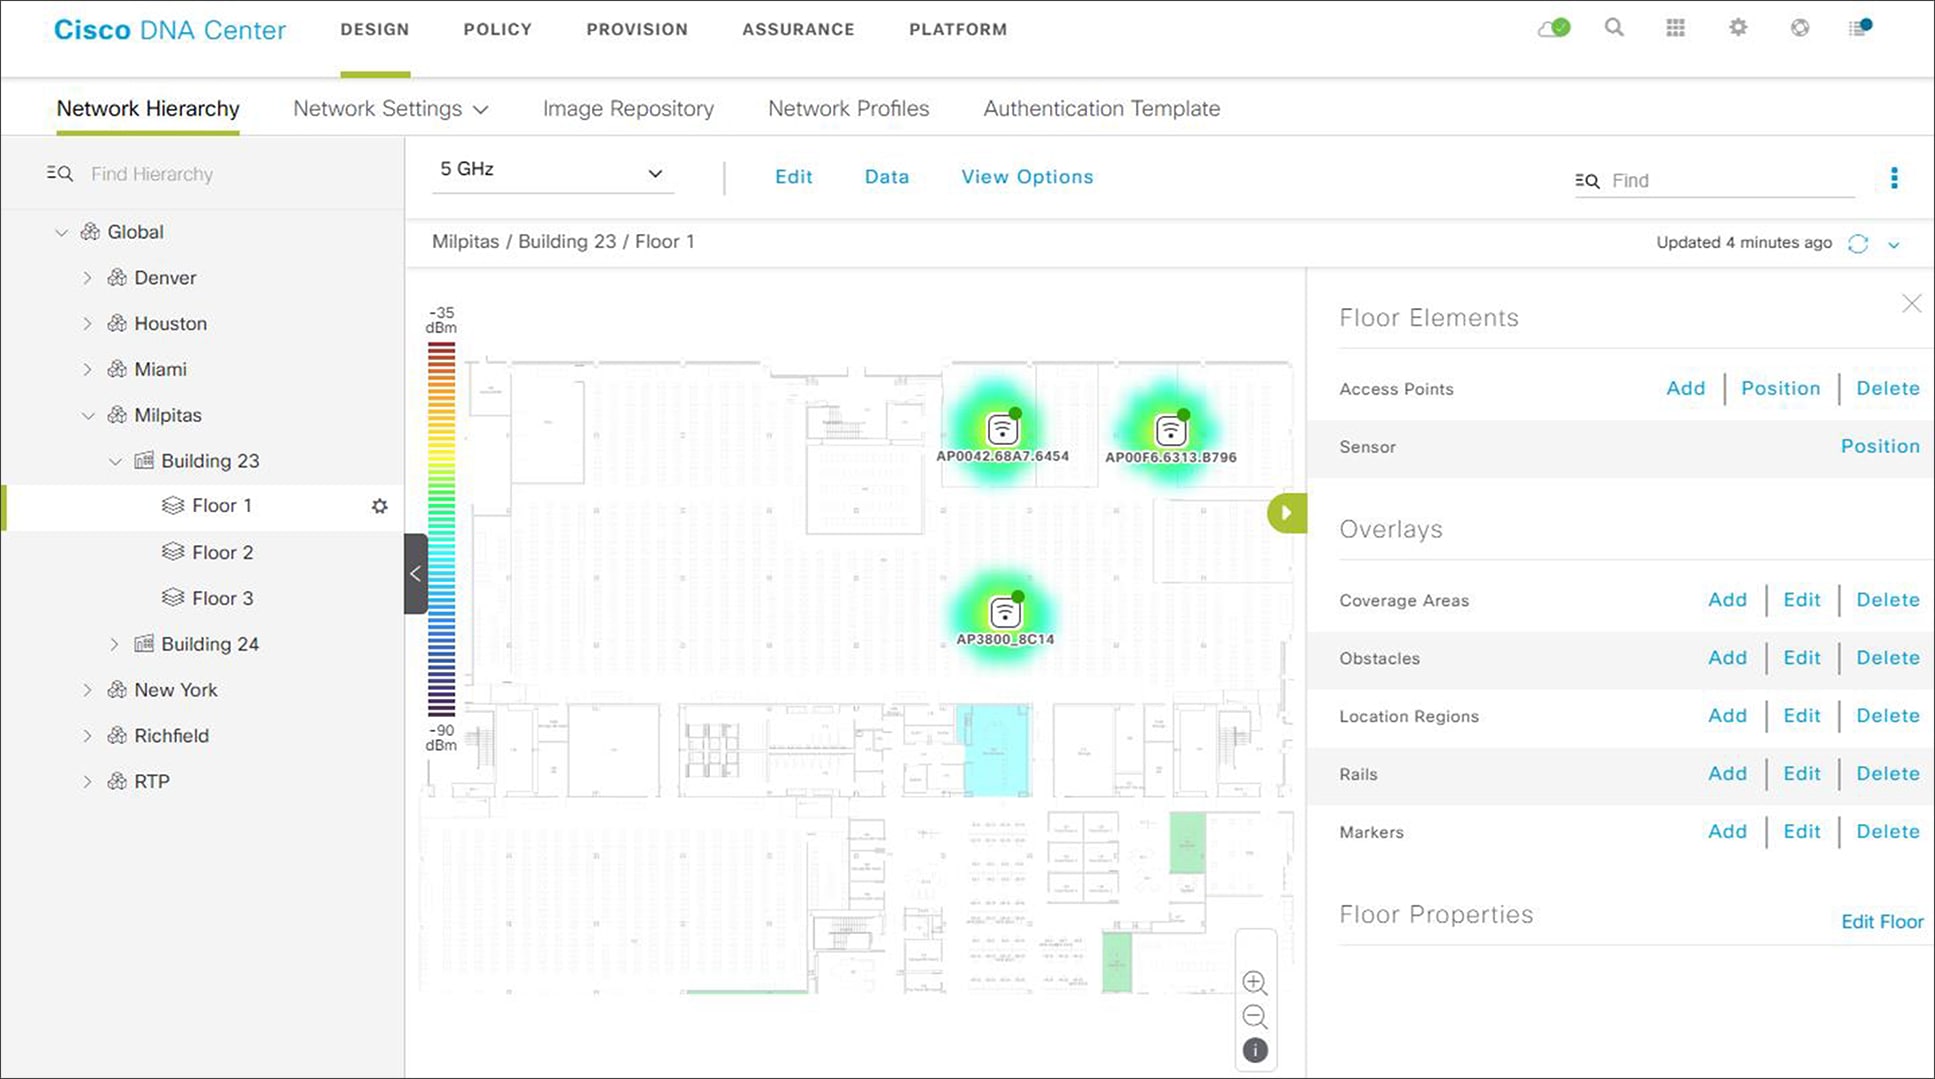Click the dBm heatmap color scale
The width and height of the screenshot is (1935, 1079).
(442, 529)
